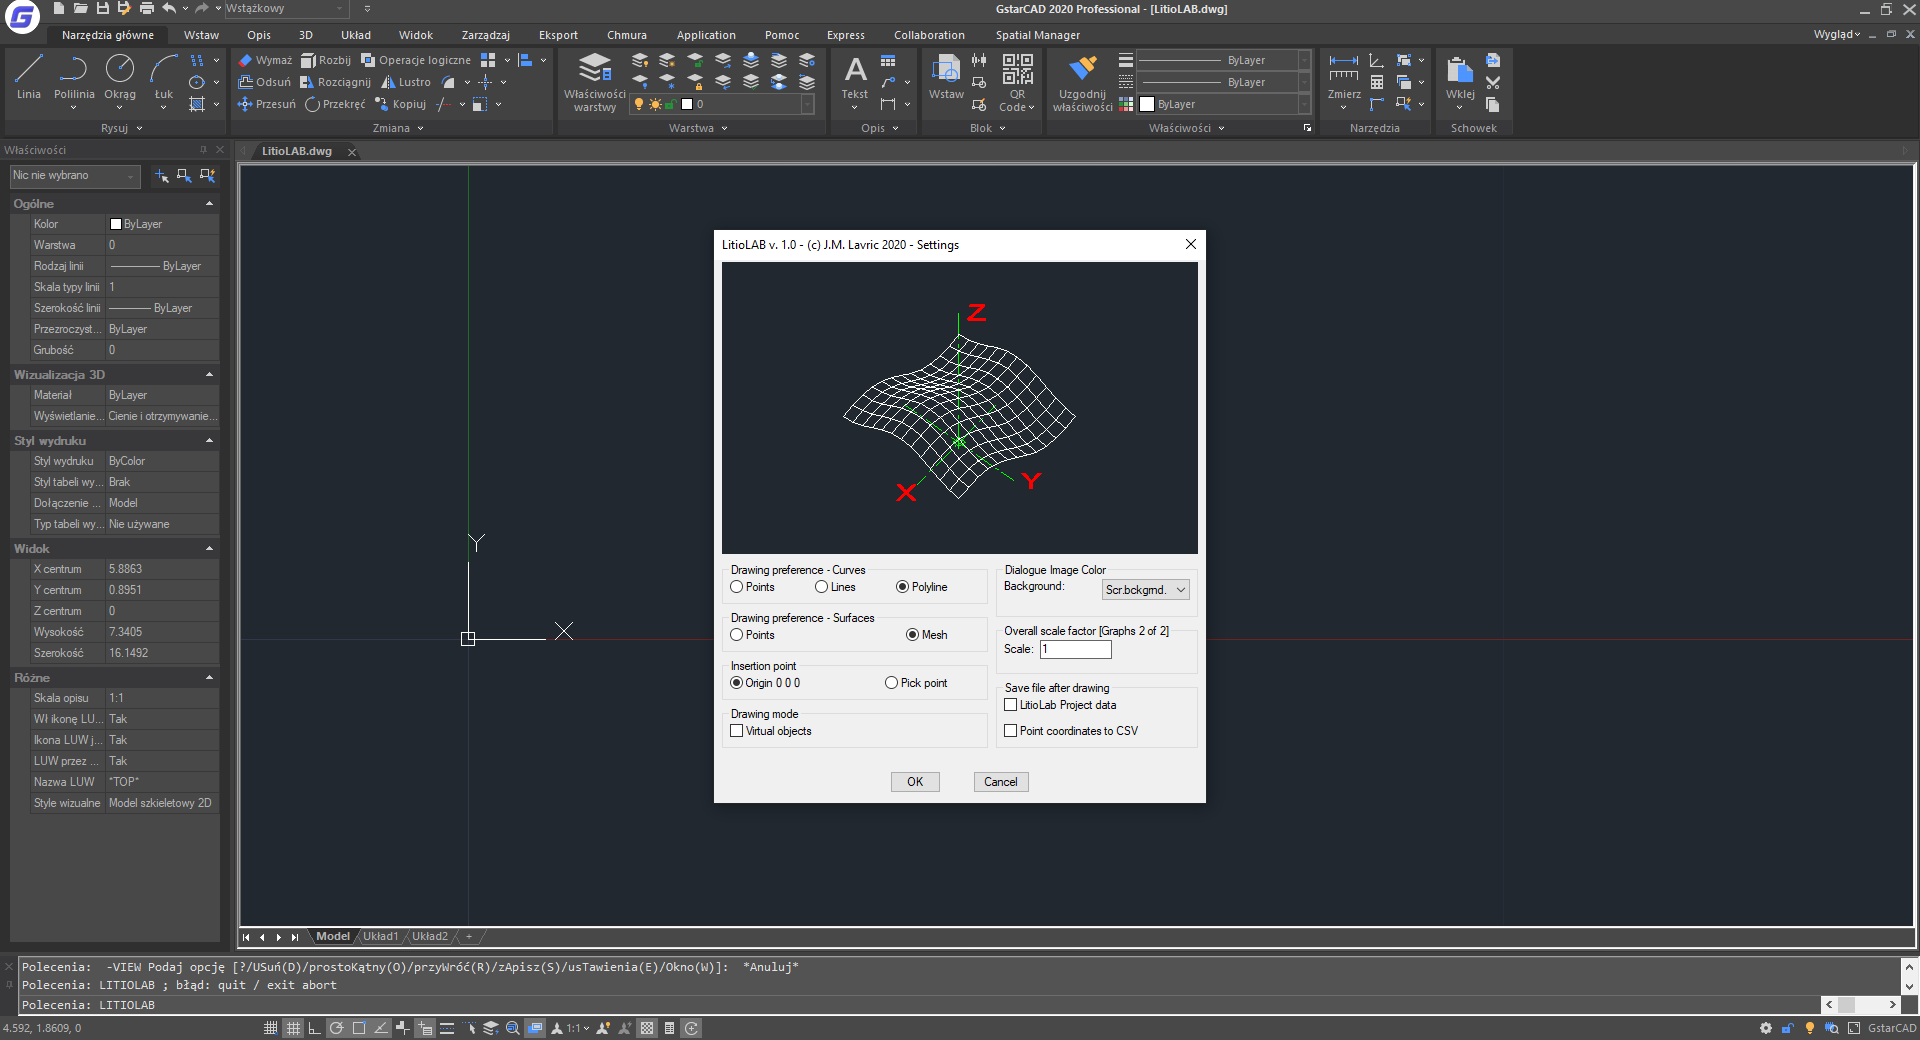Select Points radio for Surfaces
This screenshot has width=1920, height=1040.
753,635
